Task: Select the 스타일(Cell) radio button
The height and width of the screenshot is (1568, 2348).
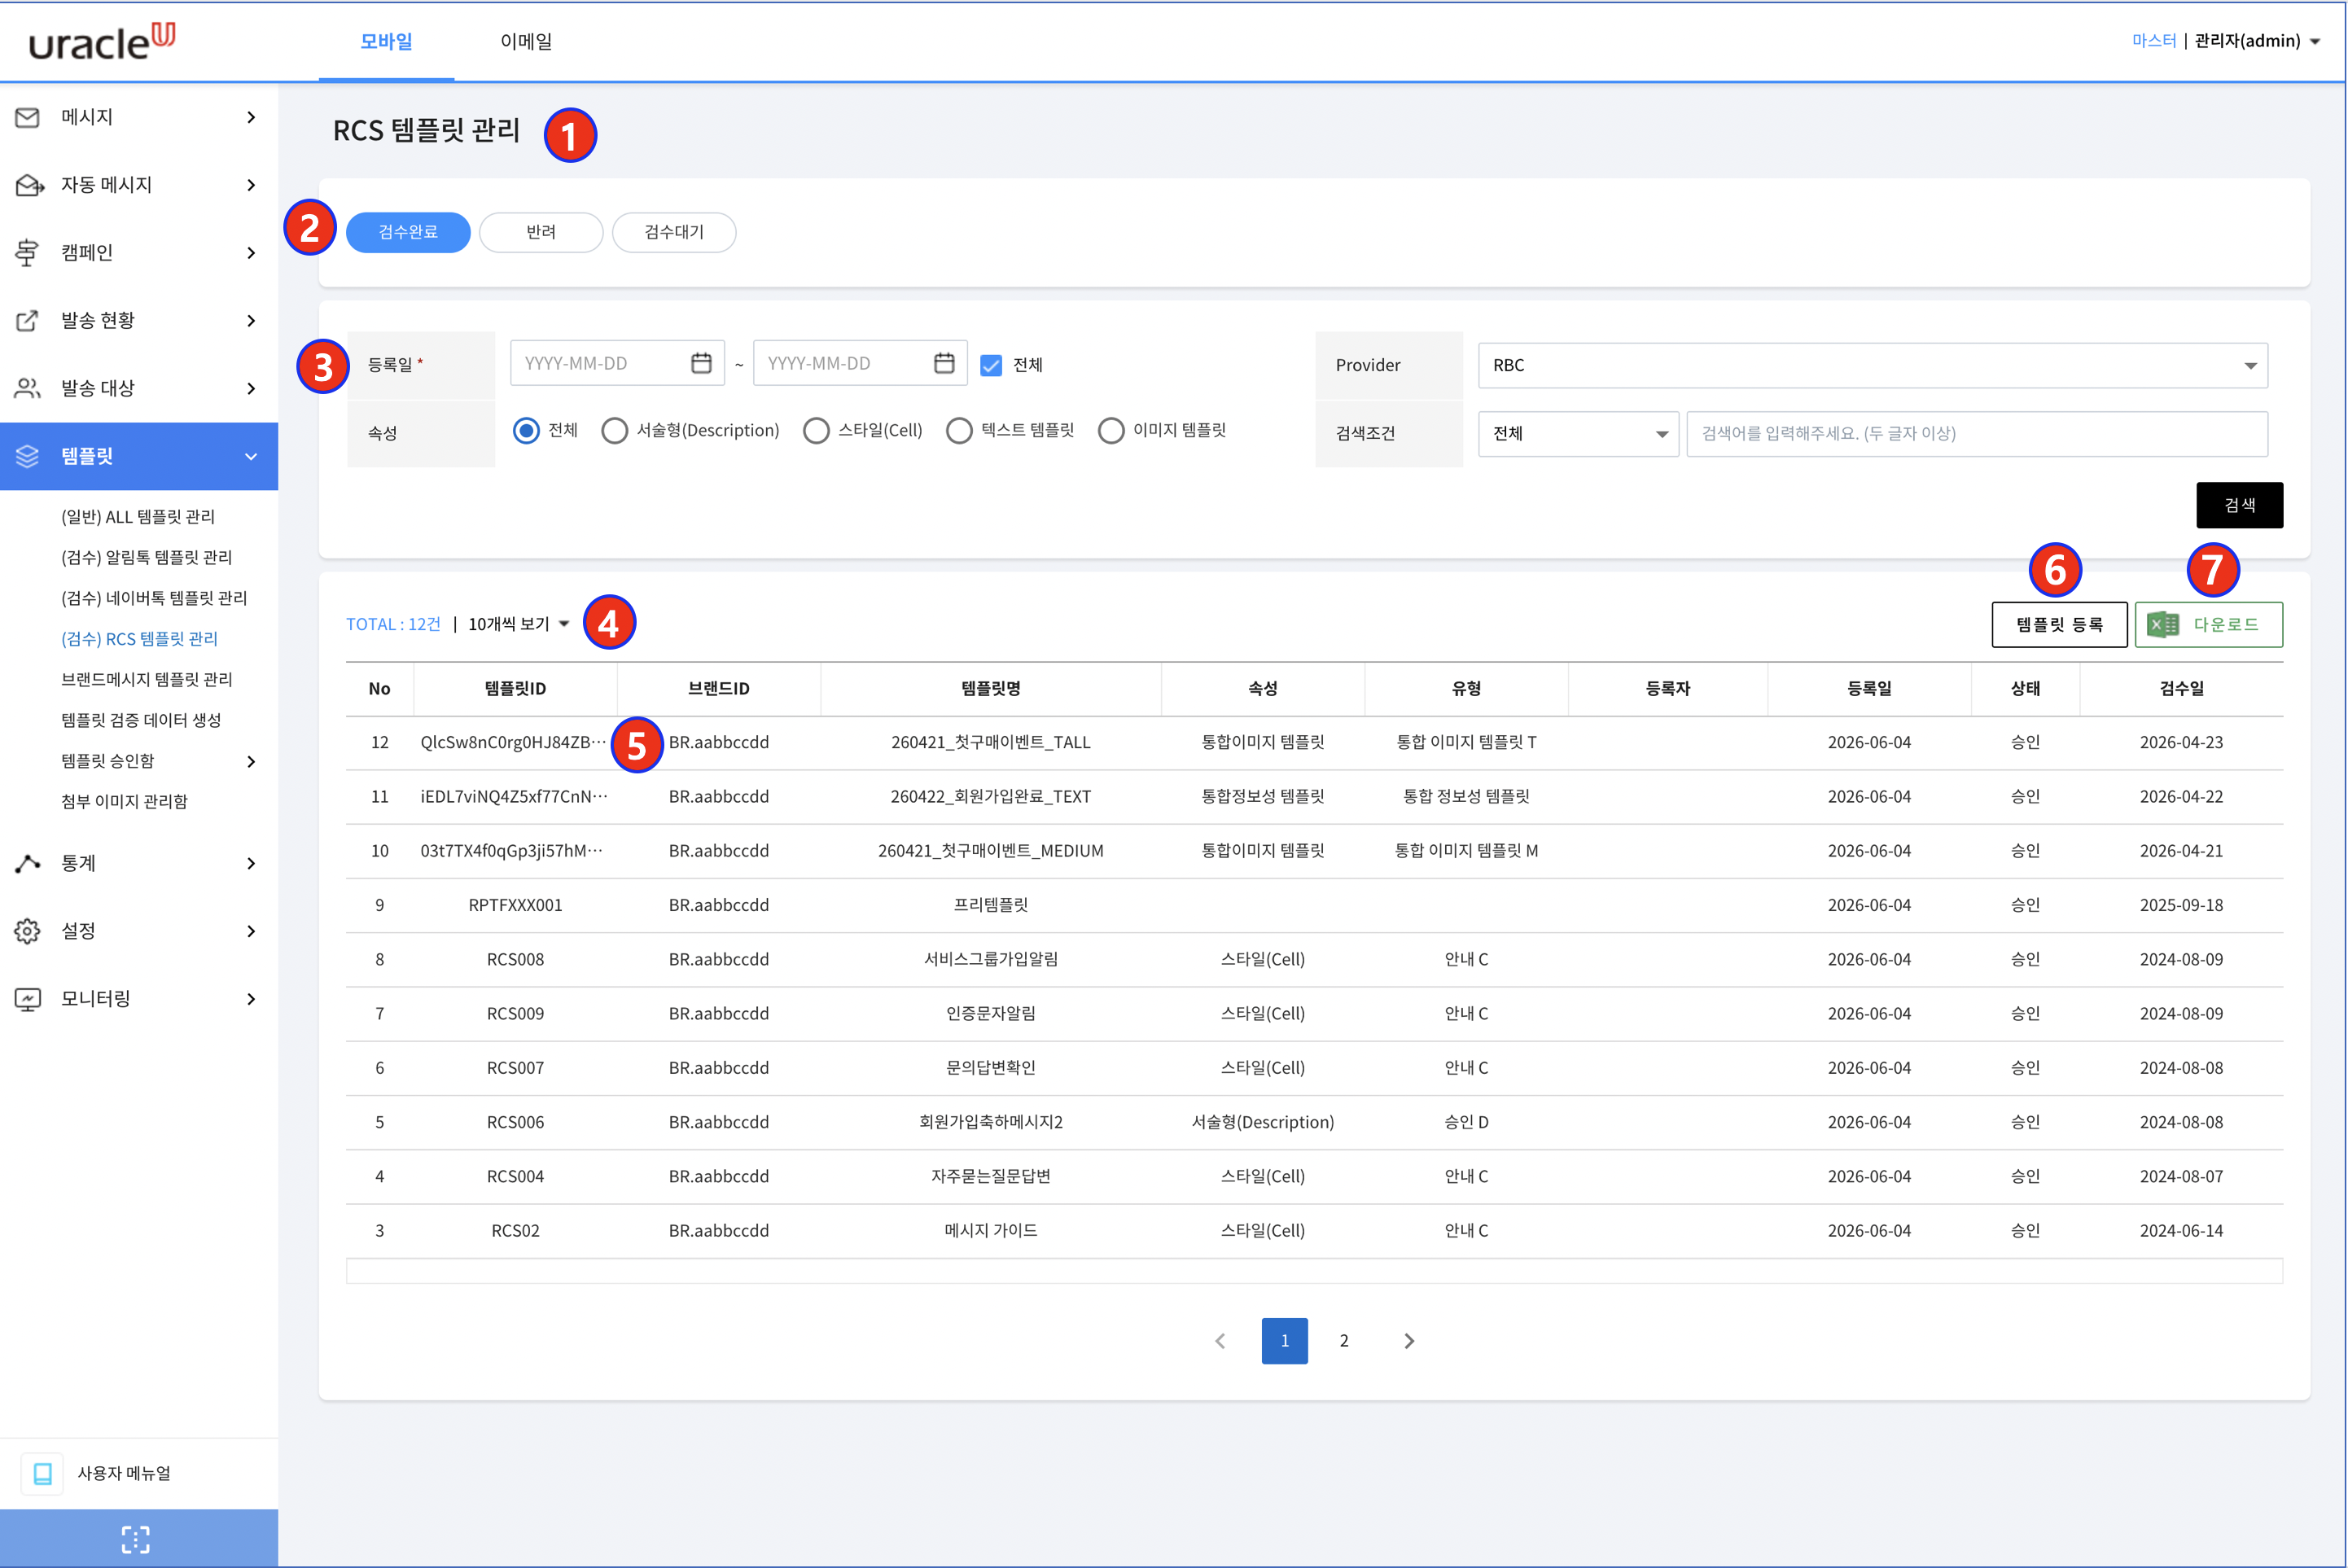Action: coord(816,431)
